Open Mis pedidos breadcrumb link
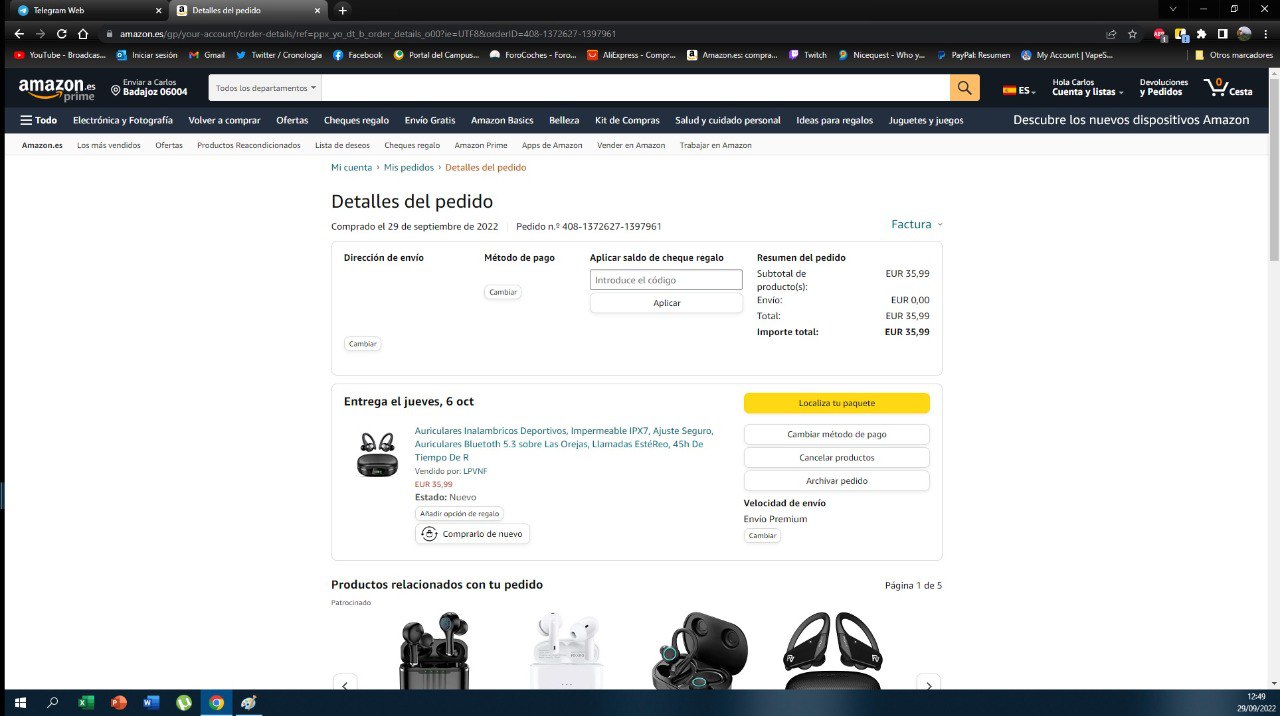 [x=408, y=167]
